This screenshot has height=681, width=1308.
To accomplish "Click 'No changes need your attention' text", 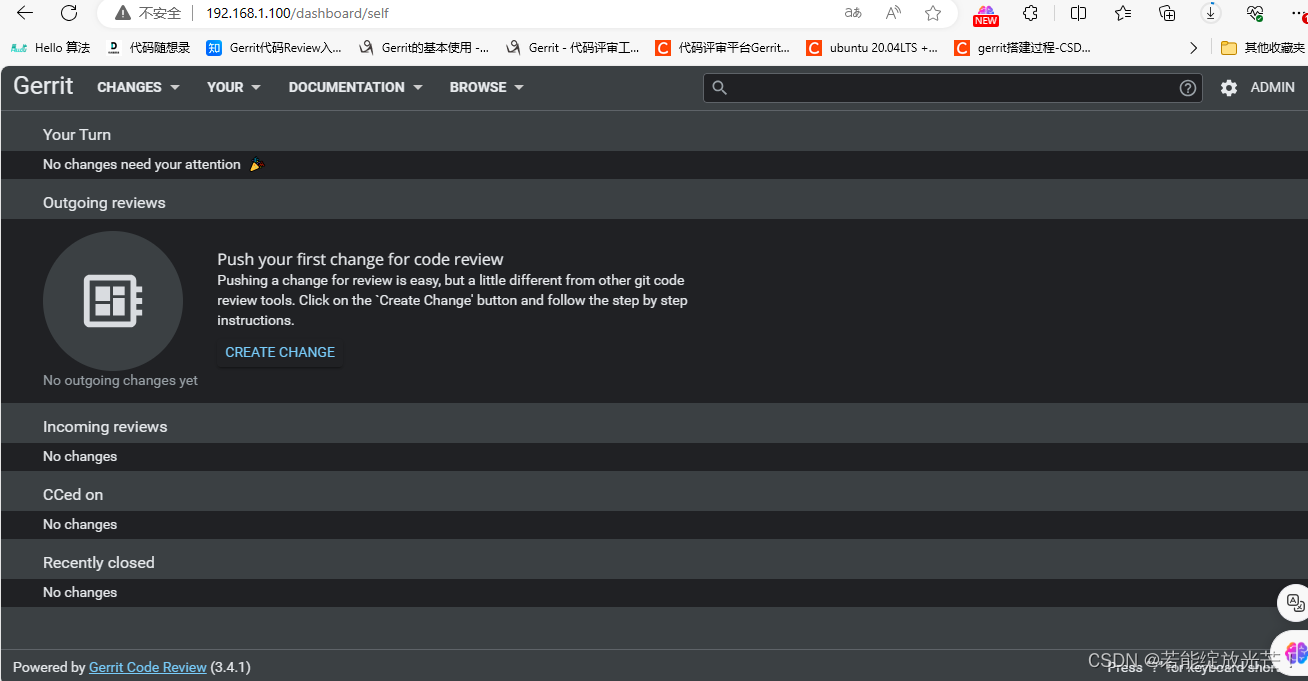I will point(142,164).
